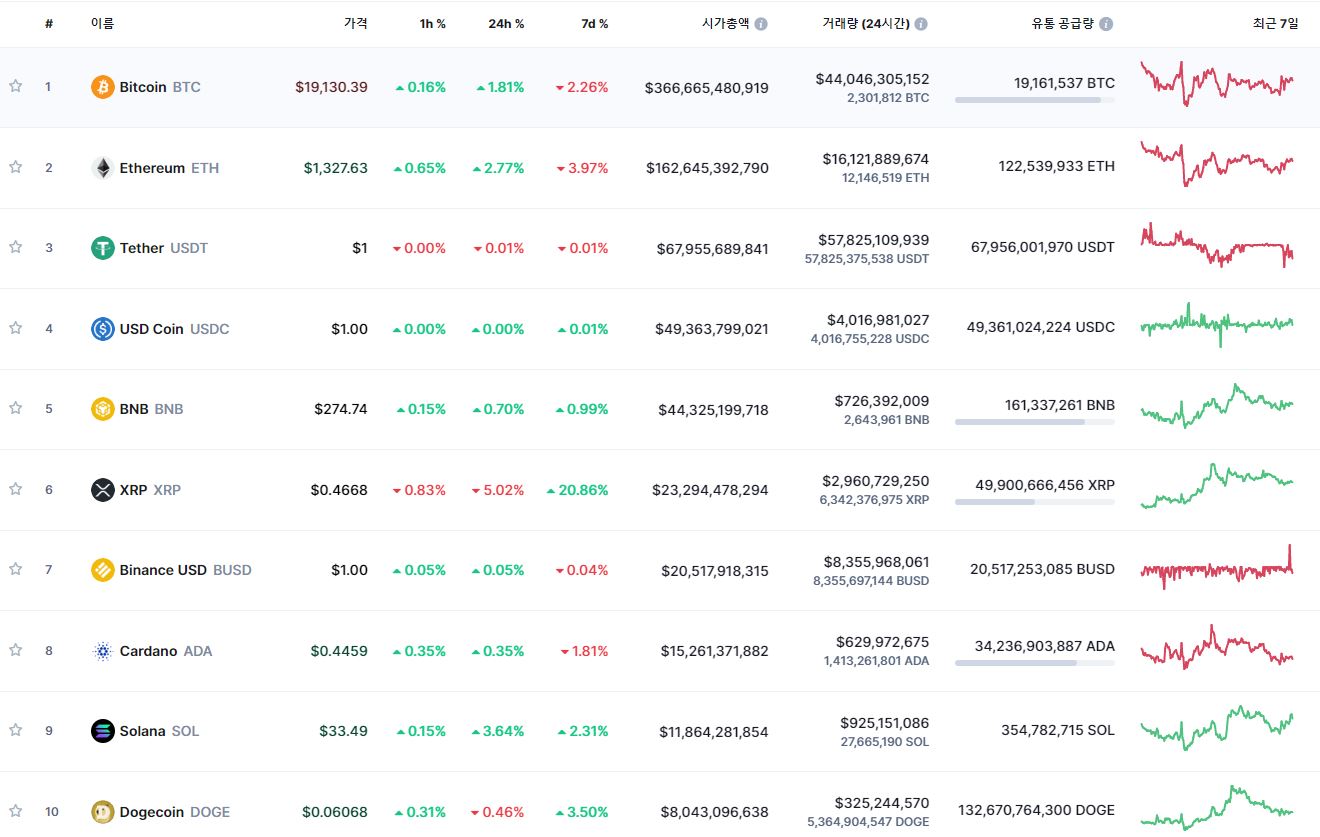The width and height of the screenshot is (1320, 837).
Task: Sort by 유통 공급량 header text
Action: coord(1064,23)
